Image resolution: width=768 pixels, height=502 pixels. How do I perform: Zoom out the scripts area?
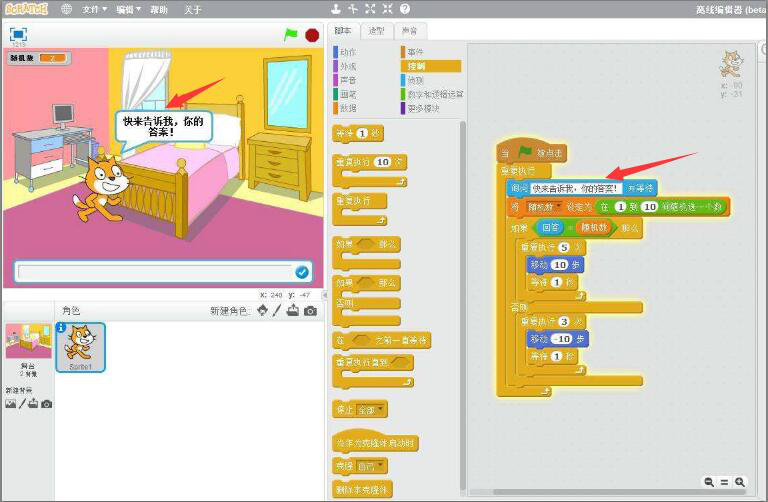tap(709, 482)
